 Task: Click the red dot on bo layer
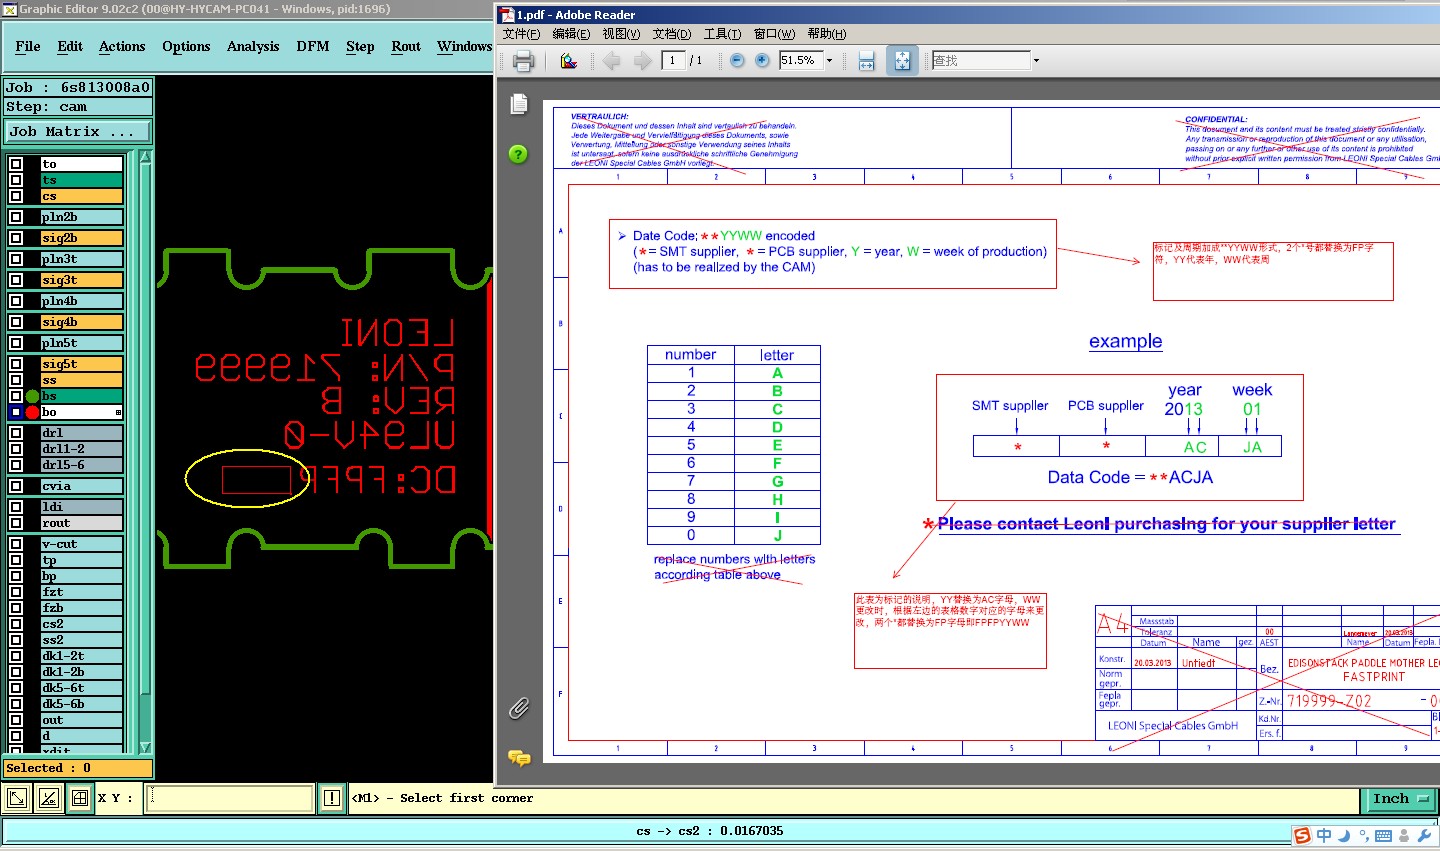click(32, 412)
